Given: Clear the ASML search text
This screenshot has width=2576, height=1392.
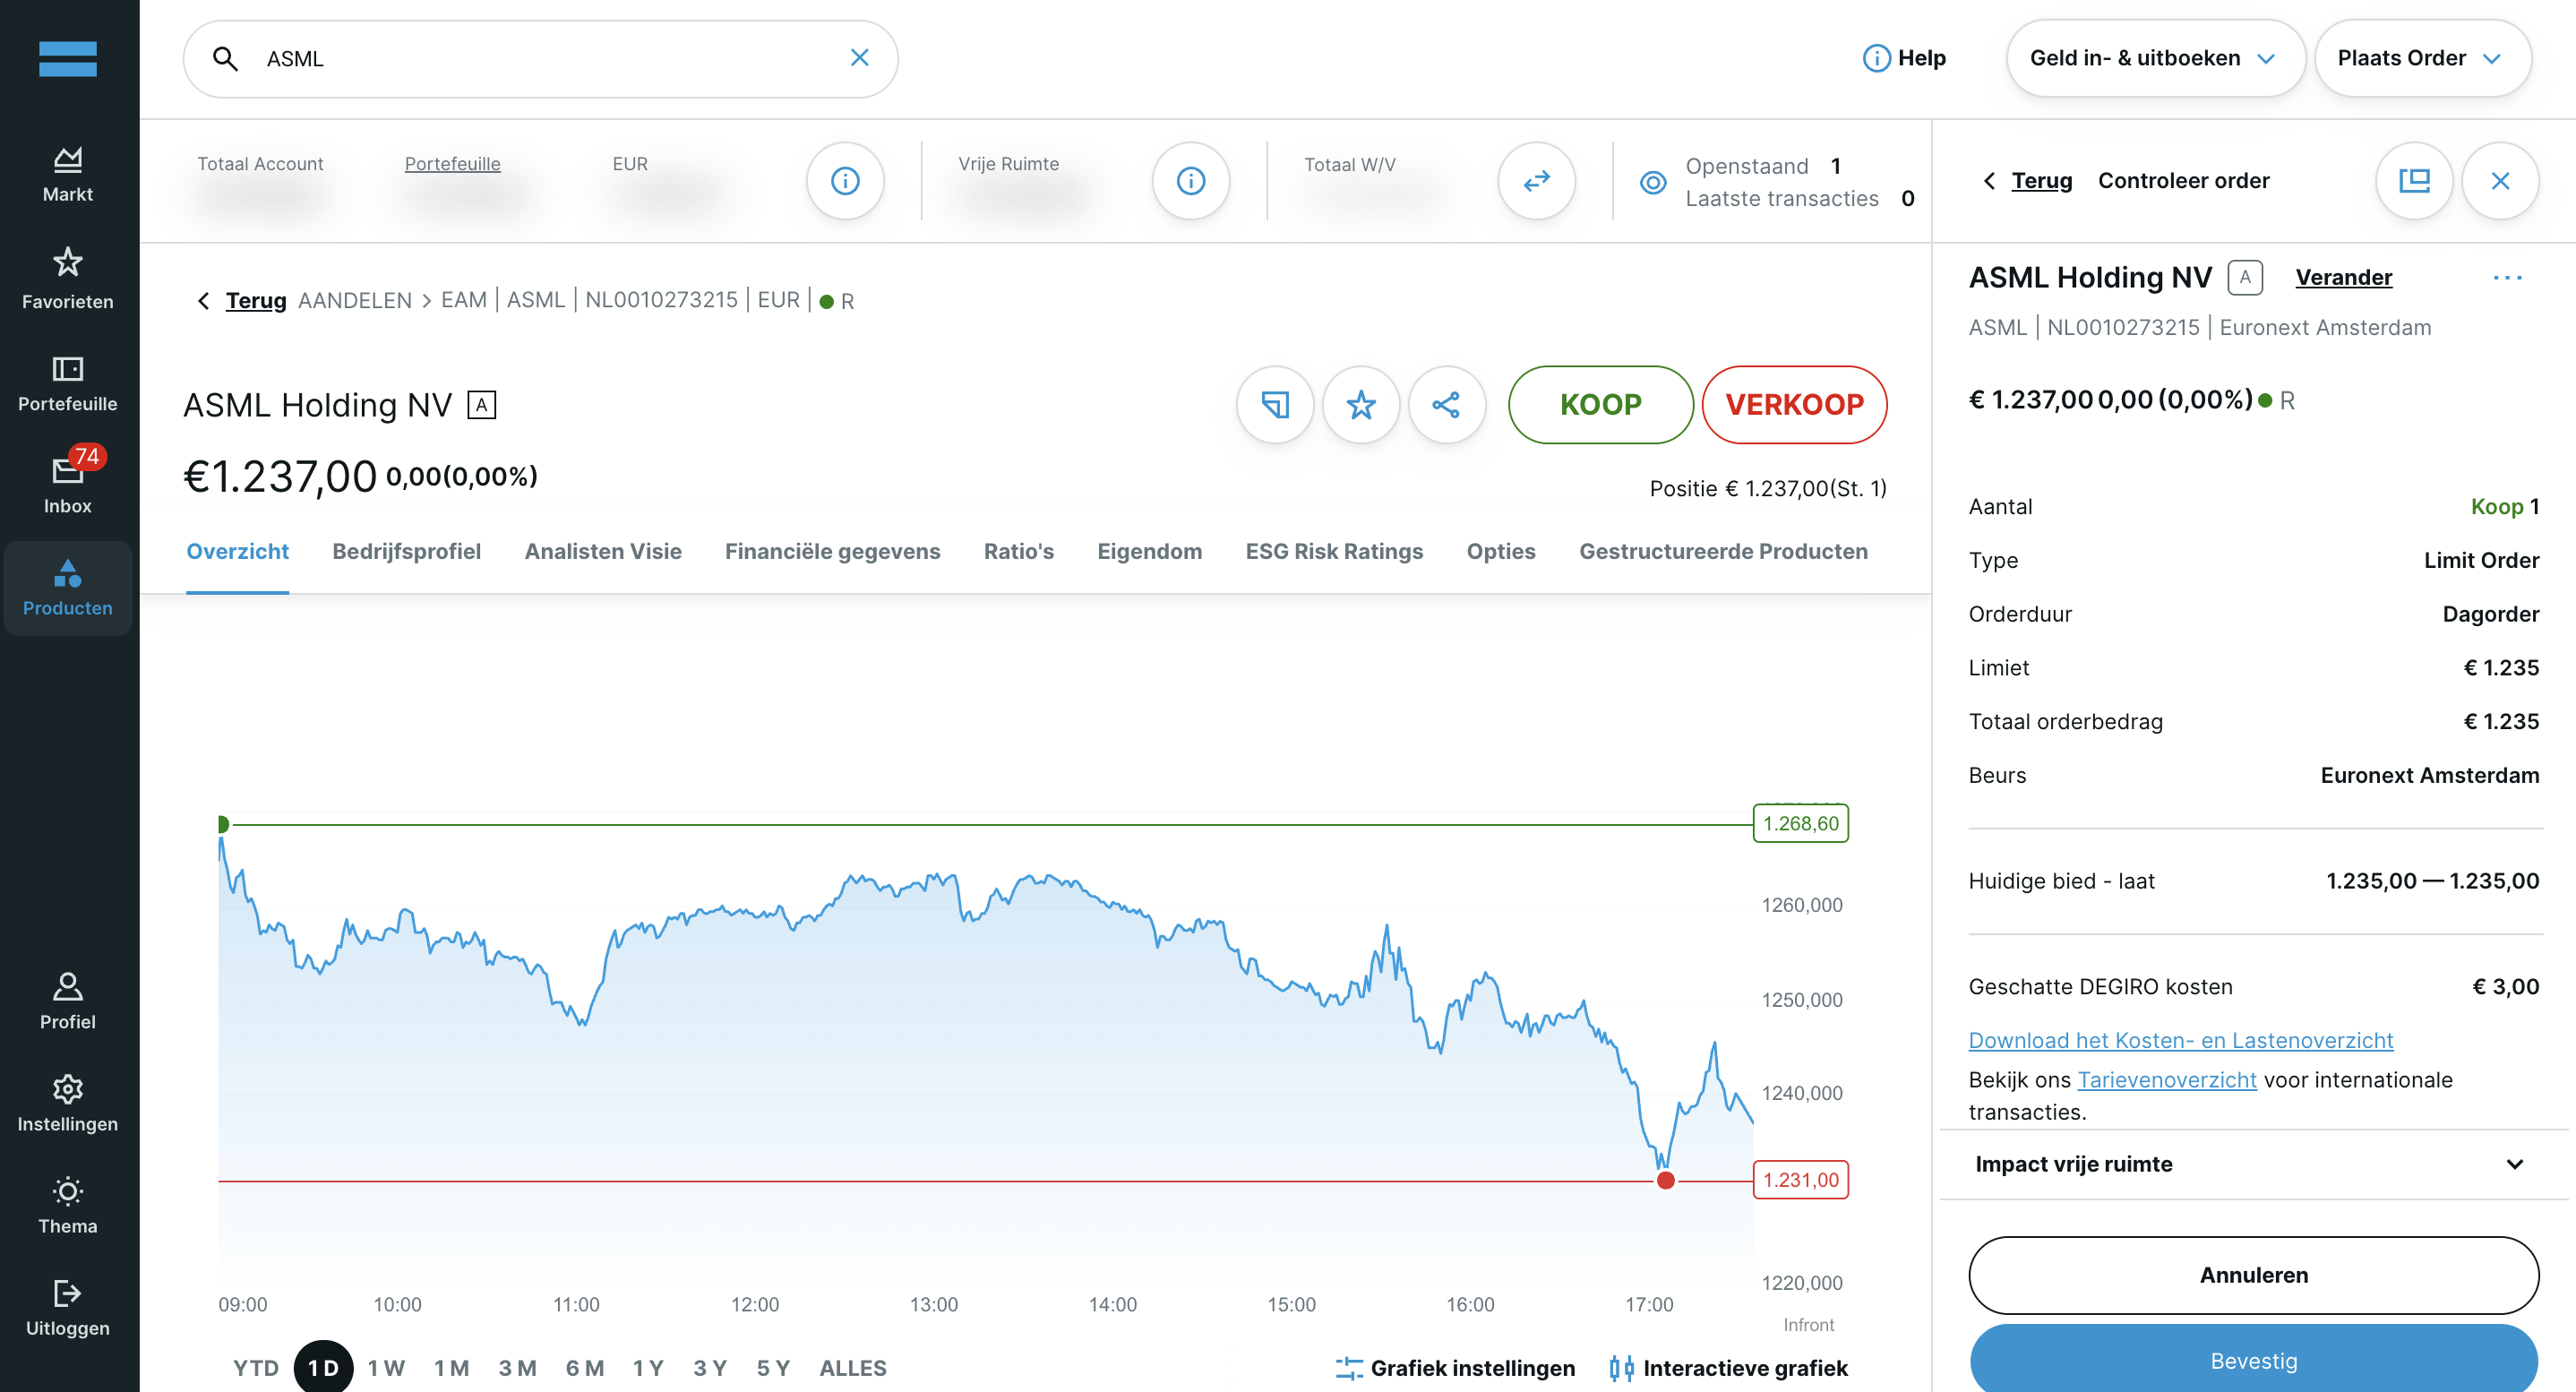Looking at the screenshot, I should (859, 58).
